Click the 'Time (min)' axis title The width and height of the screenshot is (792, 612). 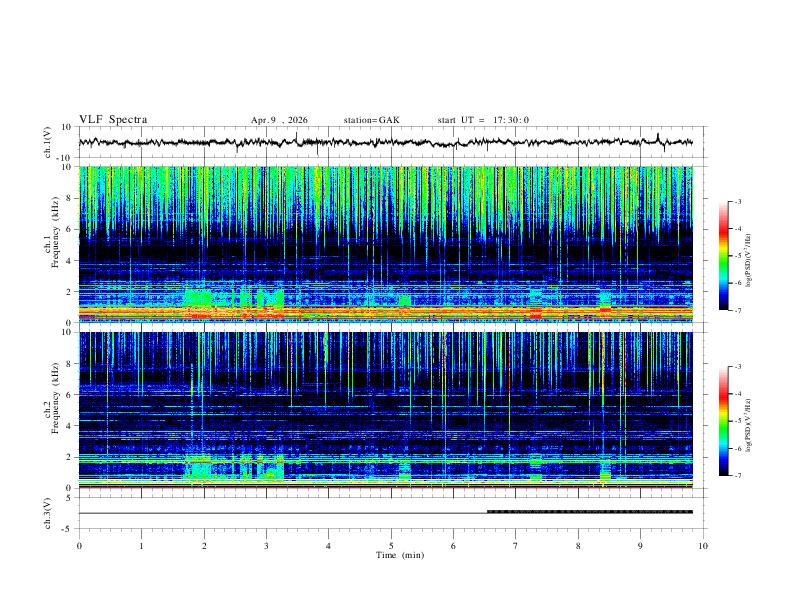pos(400,555)
